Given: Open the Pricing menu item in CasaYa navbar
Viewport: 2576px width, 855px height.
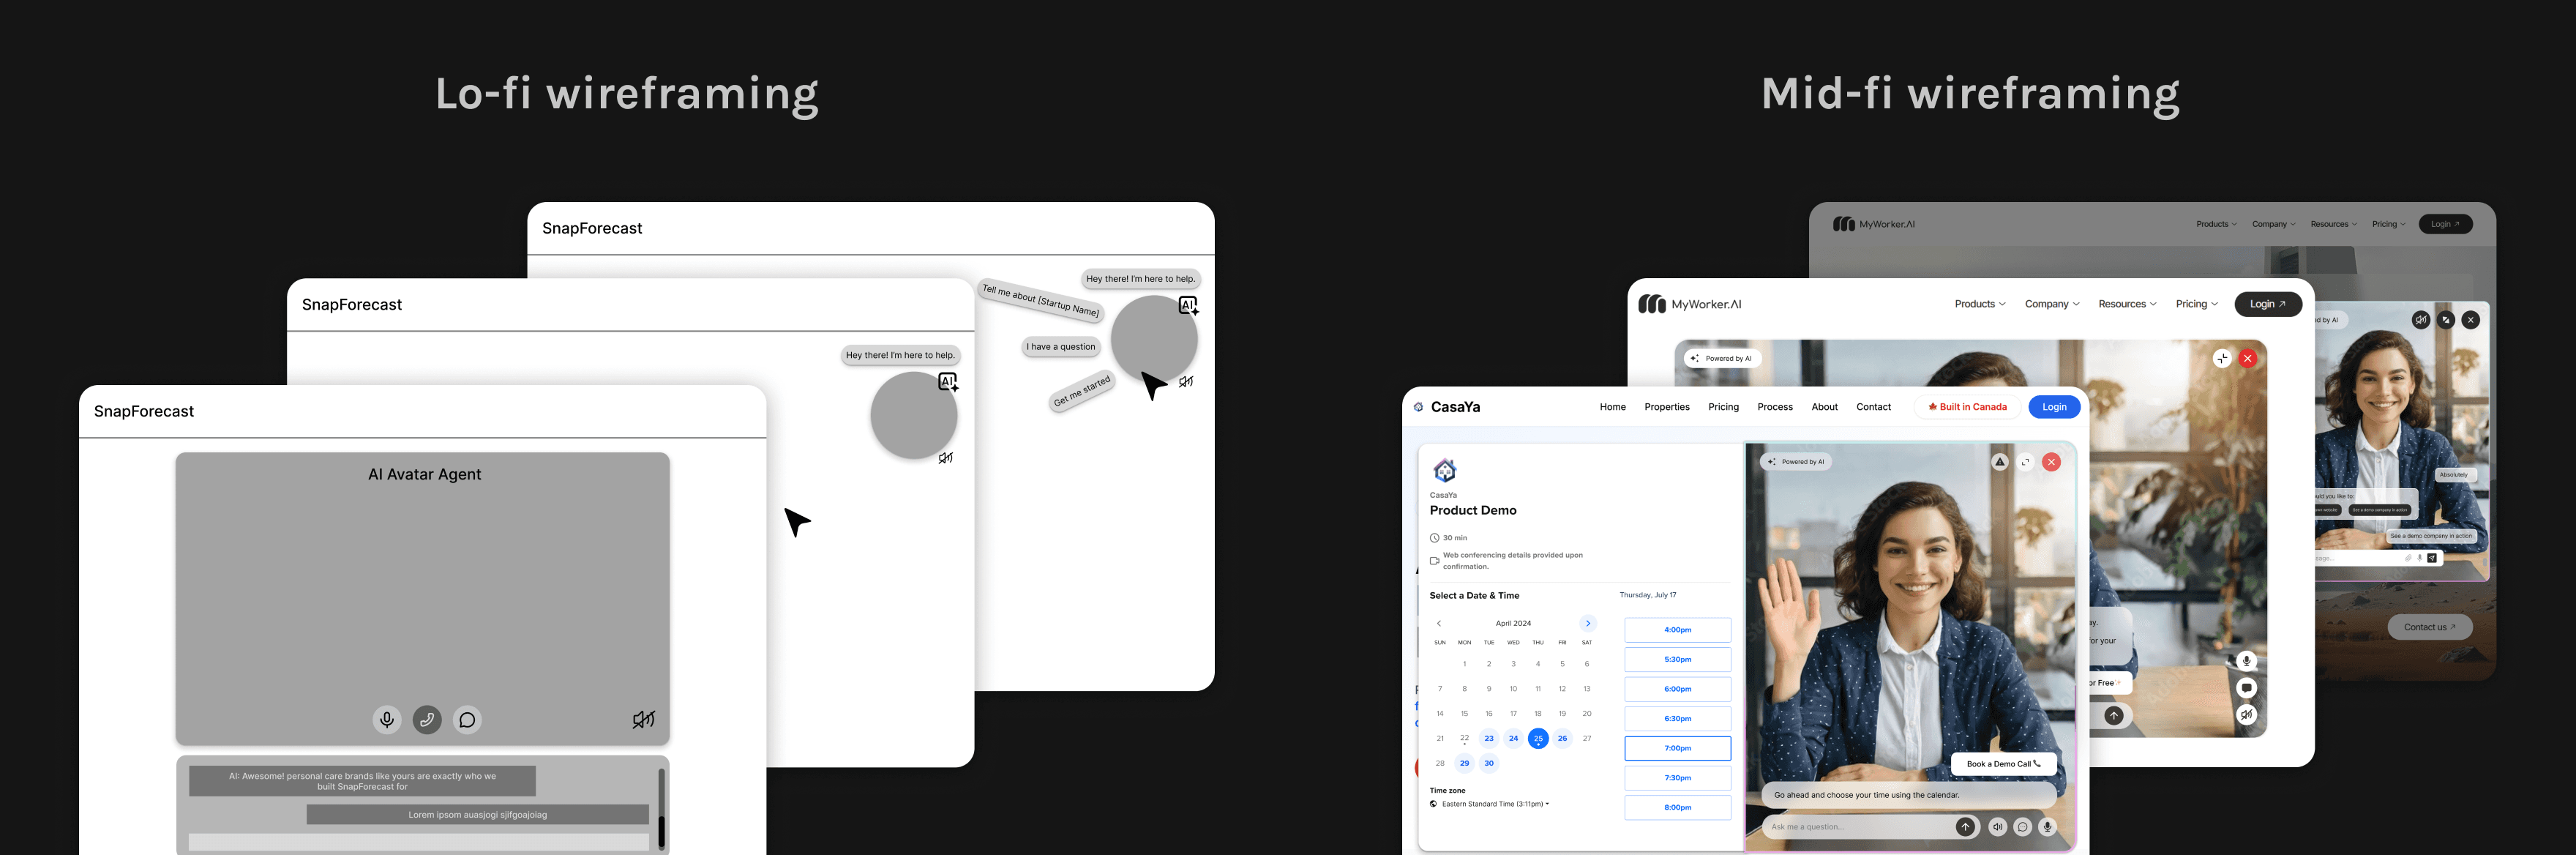Looking at the screenshot, I should click(1723, 407).
